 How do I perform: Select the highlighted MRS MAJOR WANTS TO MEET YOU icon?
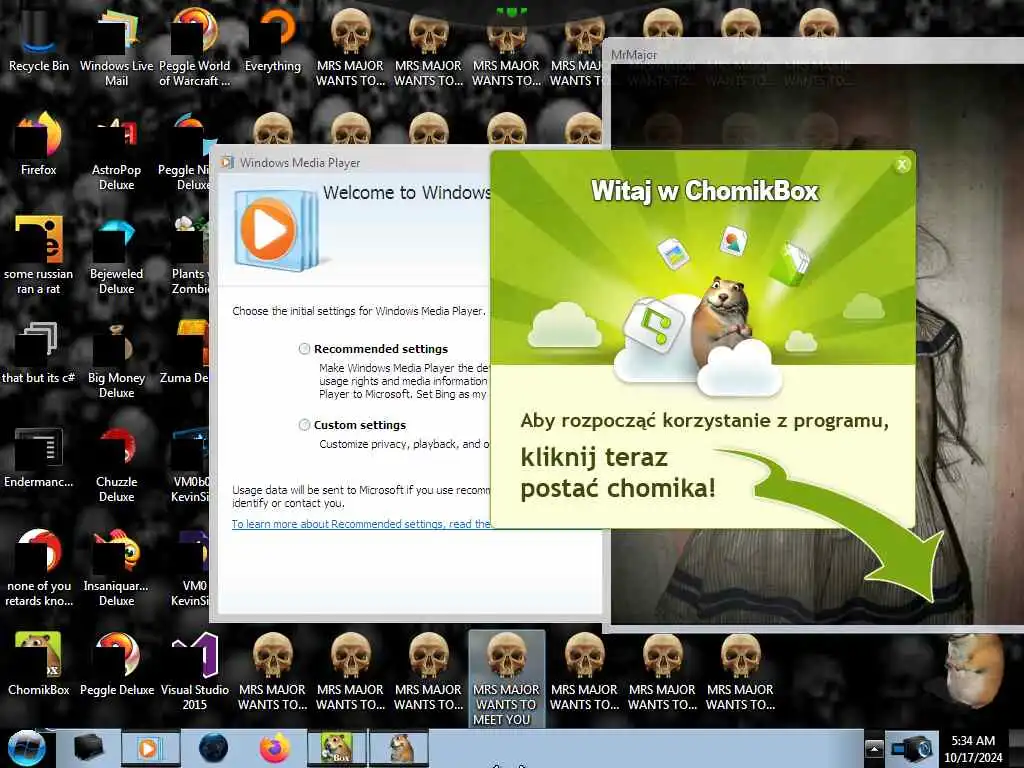pyautogui.click(x=506, y=678)
